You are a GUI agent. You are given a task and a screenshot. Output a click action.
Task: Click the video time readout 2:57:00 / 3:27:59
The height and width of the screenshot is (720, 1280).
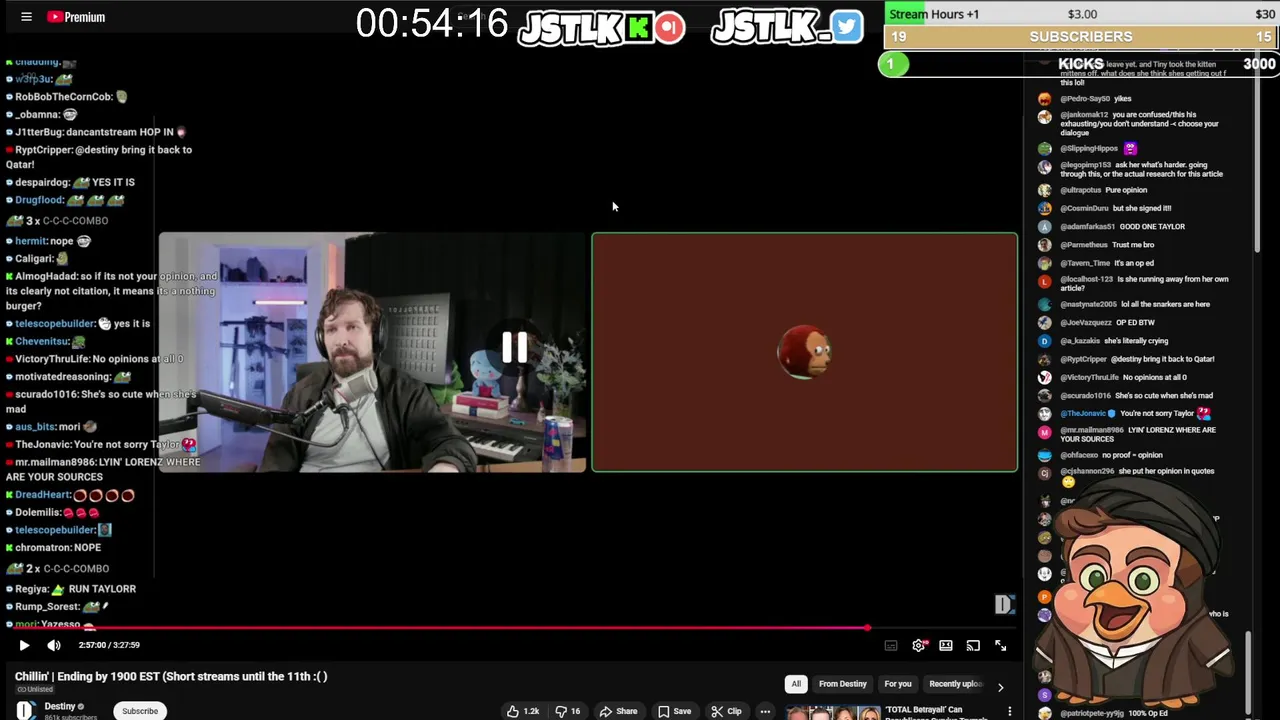pyautogui.click(x=109, y=645)
